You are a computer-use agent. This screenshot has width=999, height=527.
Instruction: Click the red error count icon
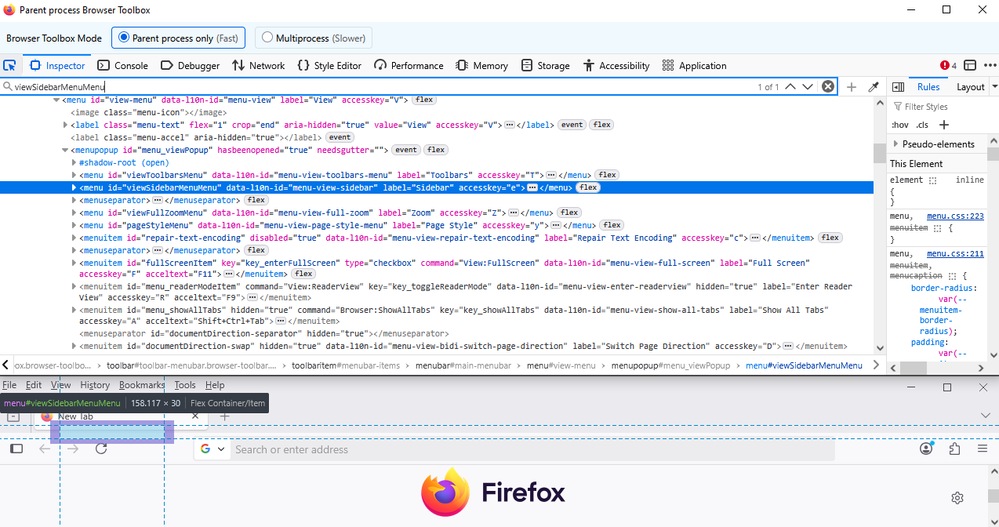coord(947,66)
